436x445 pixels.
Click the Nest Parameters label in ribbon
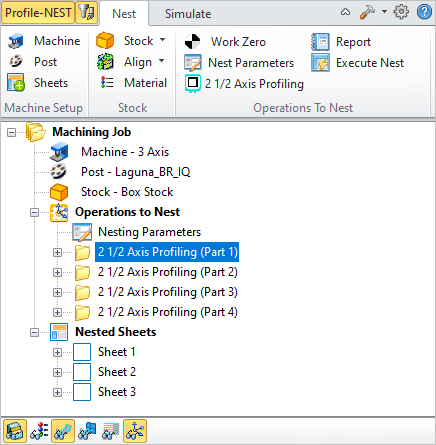click(251, 63)
